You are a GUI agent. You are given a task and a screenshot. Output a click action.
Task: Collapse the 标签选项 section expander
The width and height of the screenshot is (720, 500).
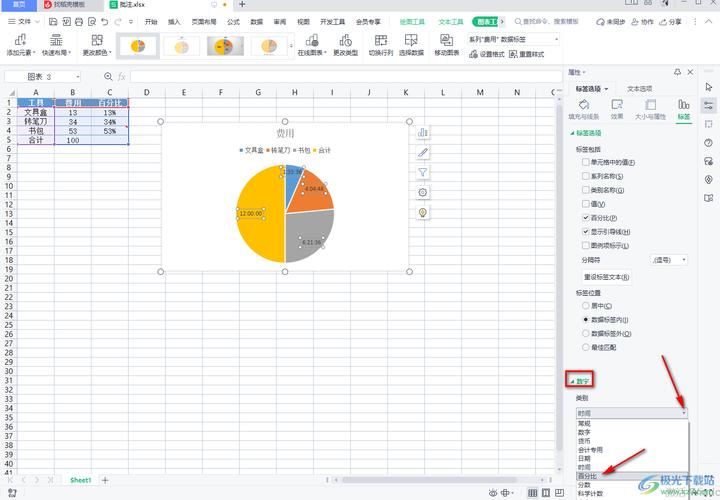572,133
